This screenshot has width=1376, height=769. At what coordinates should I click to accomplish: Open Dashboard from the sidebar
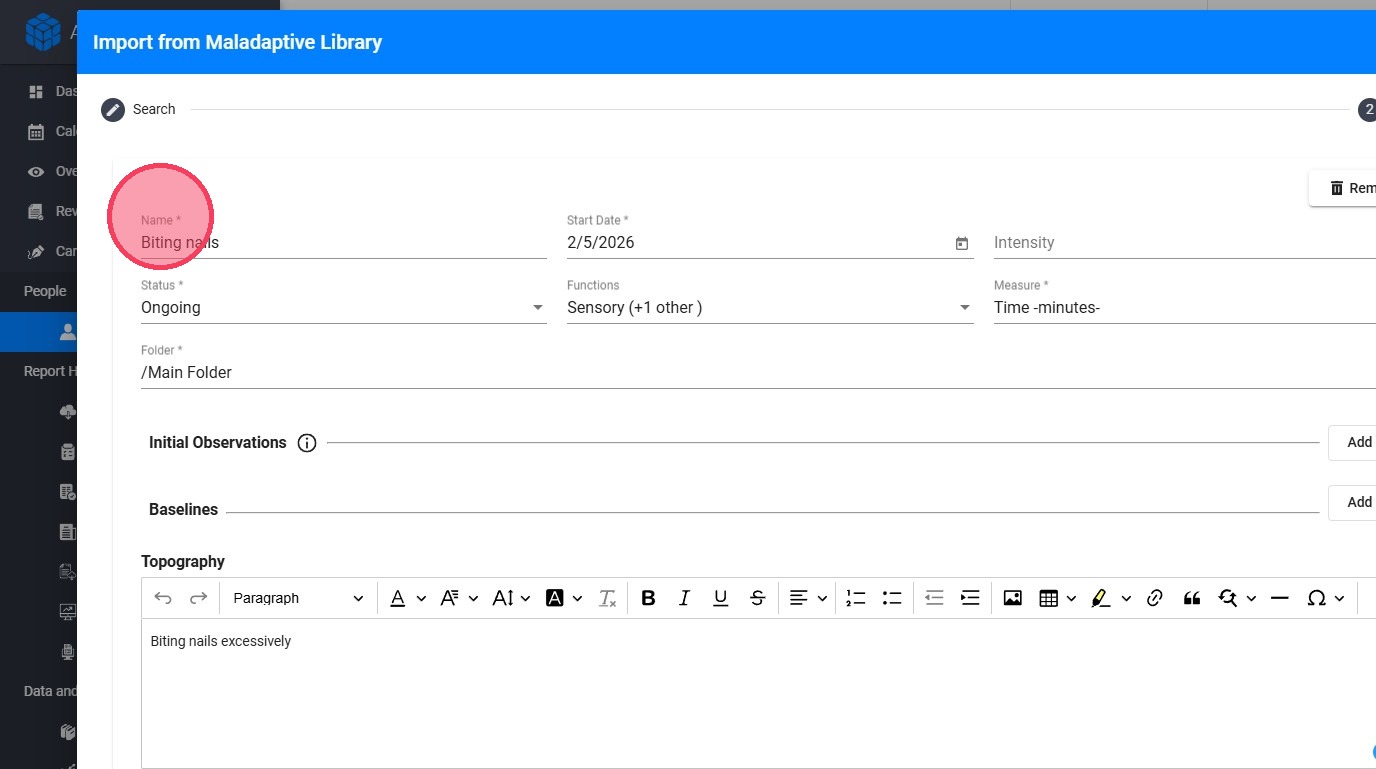[52, 91]
